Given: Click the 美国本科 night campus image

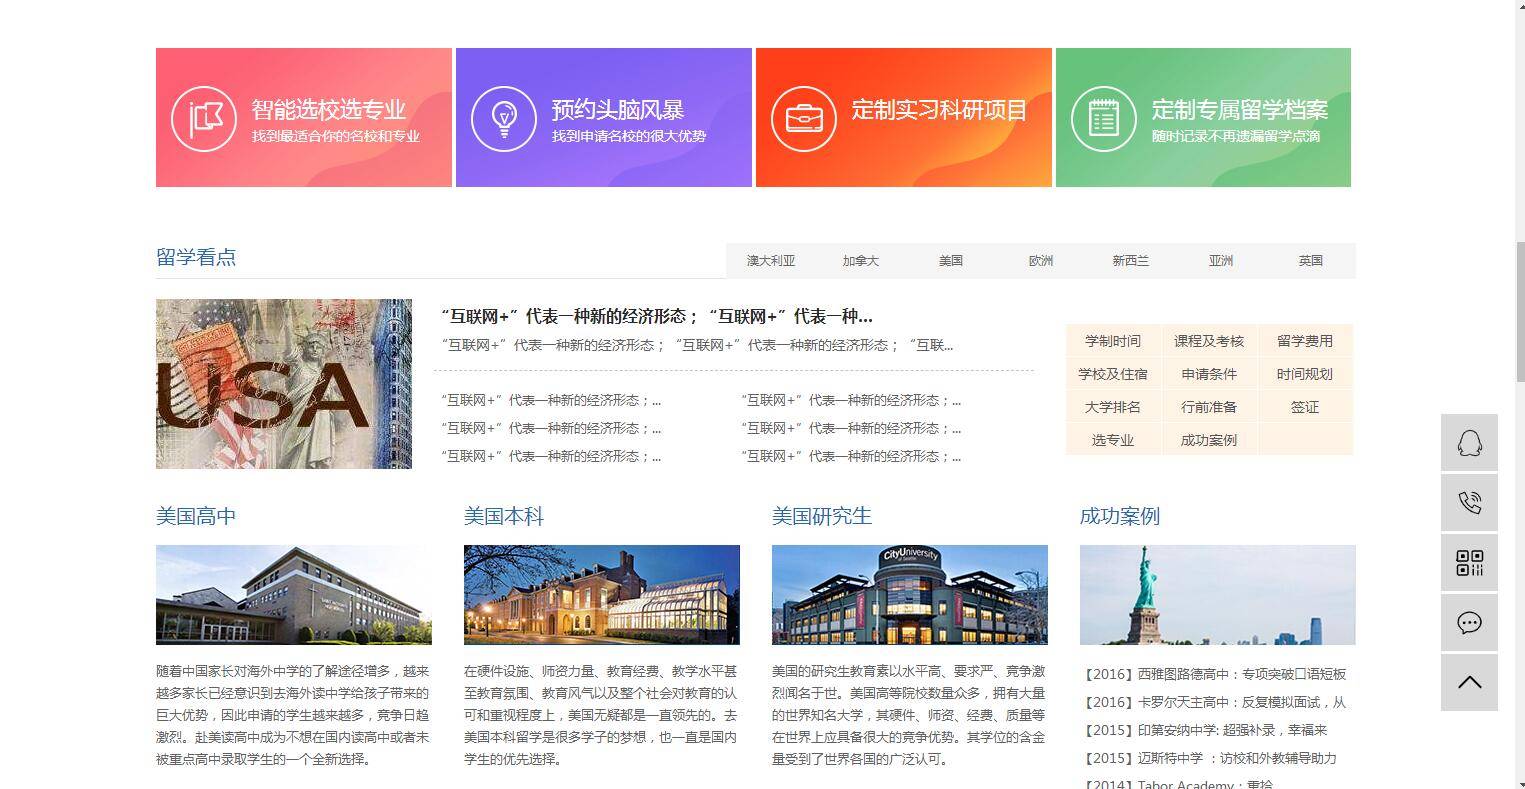Looking at the screenshot, I should tap(602, 595).
